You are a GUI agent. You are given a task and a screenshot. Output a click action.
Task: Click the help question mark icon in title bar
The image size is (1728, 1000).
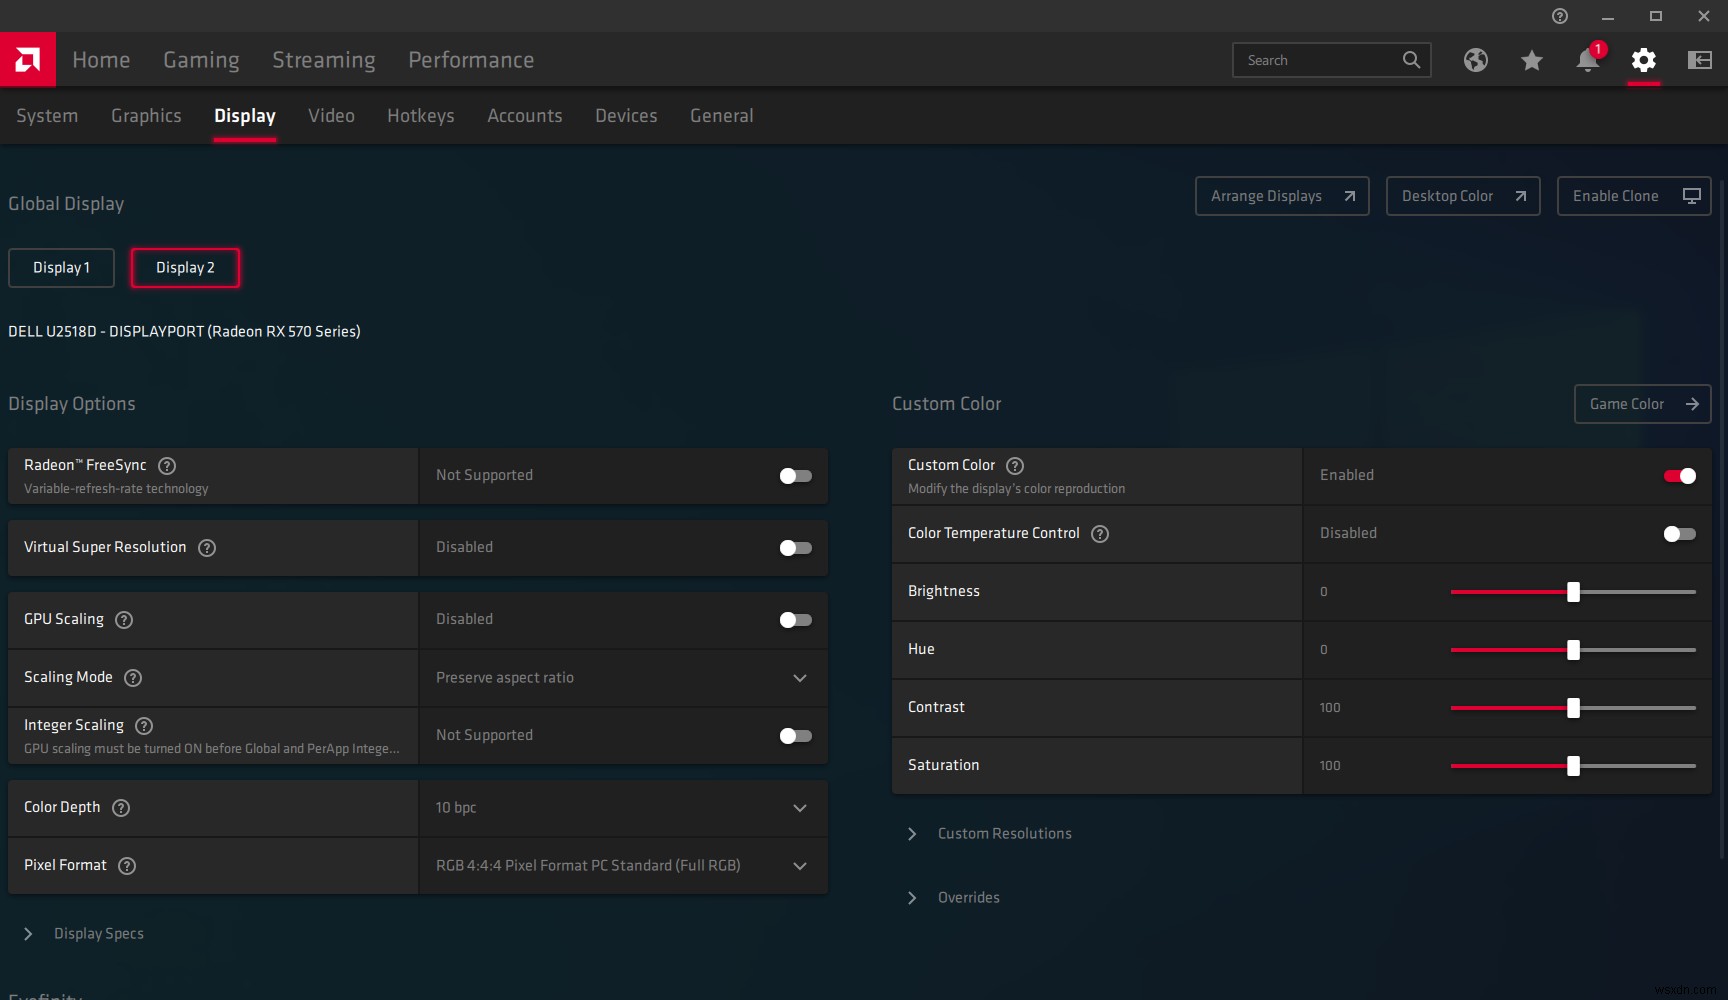click(x=1559, y=16)
